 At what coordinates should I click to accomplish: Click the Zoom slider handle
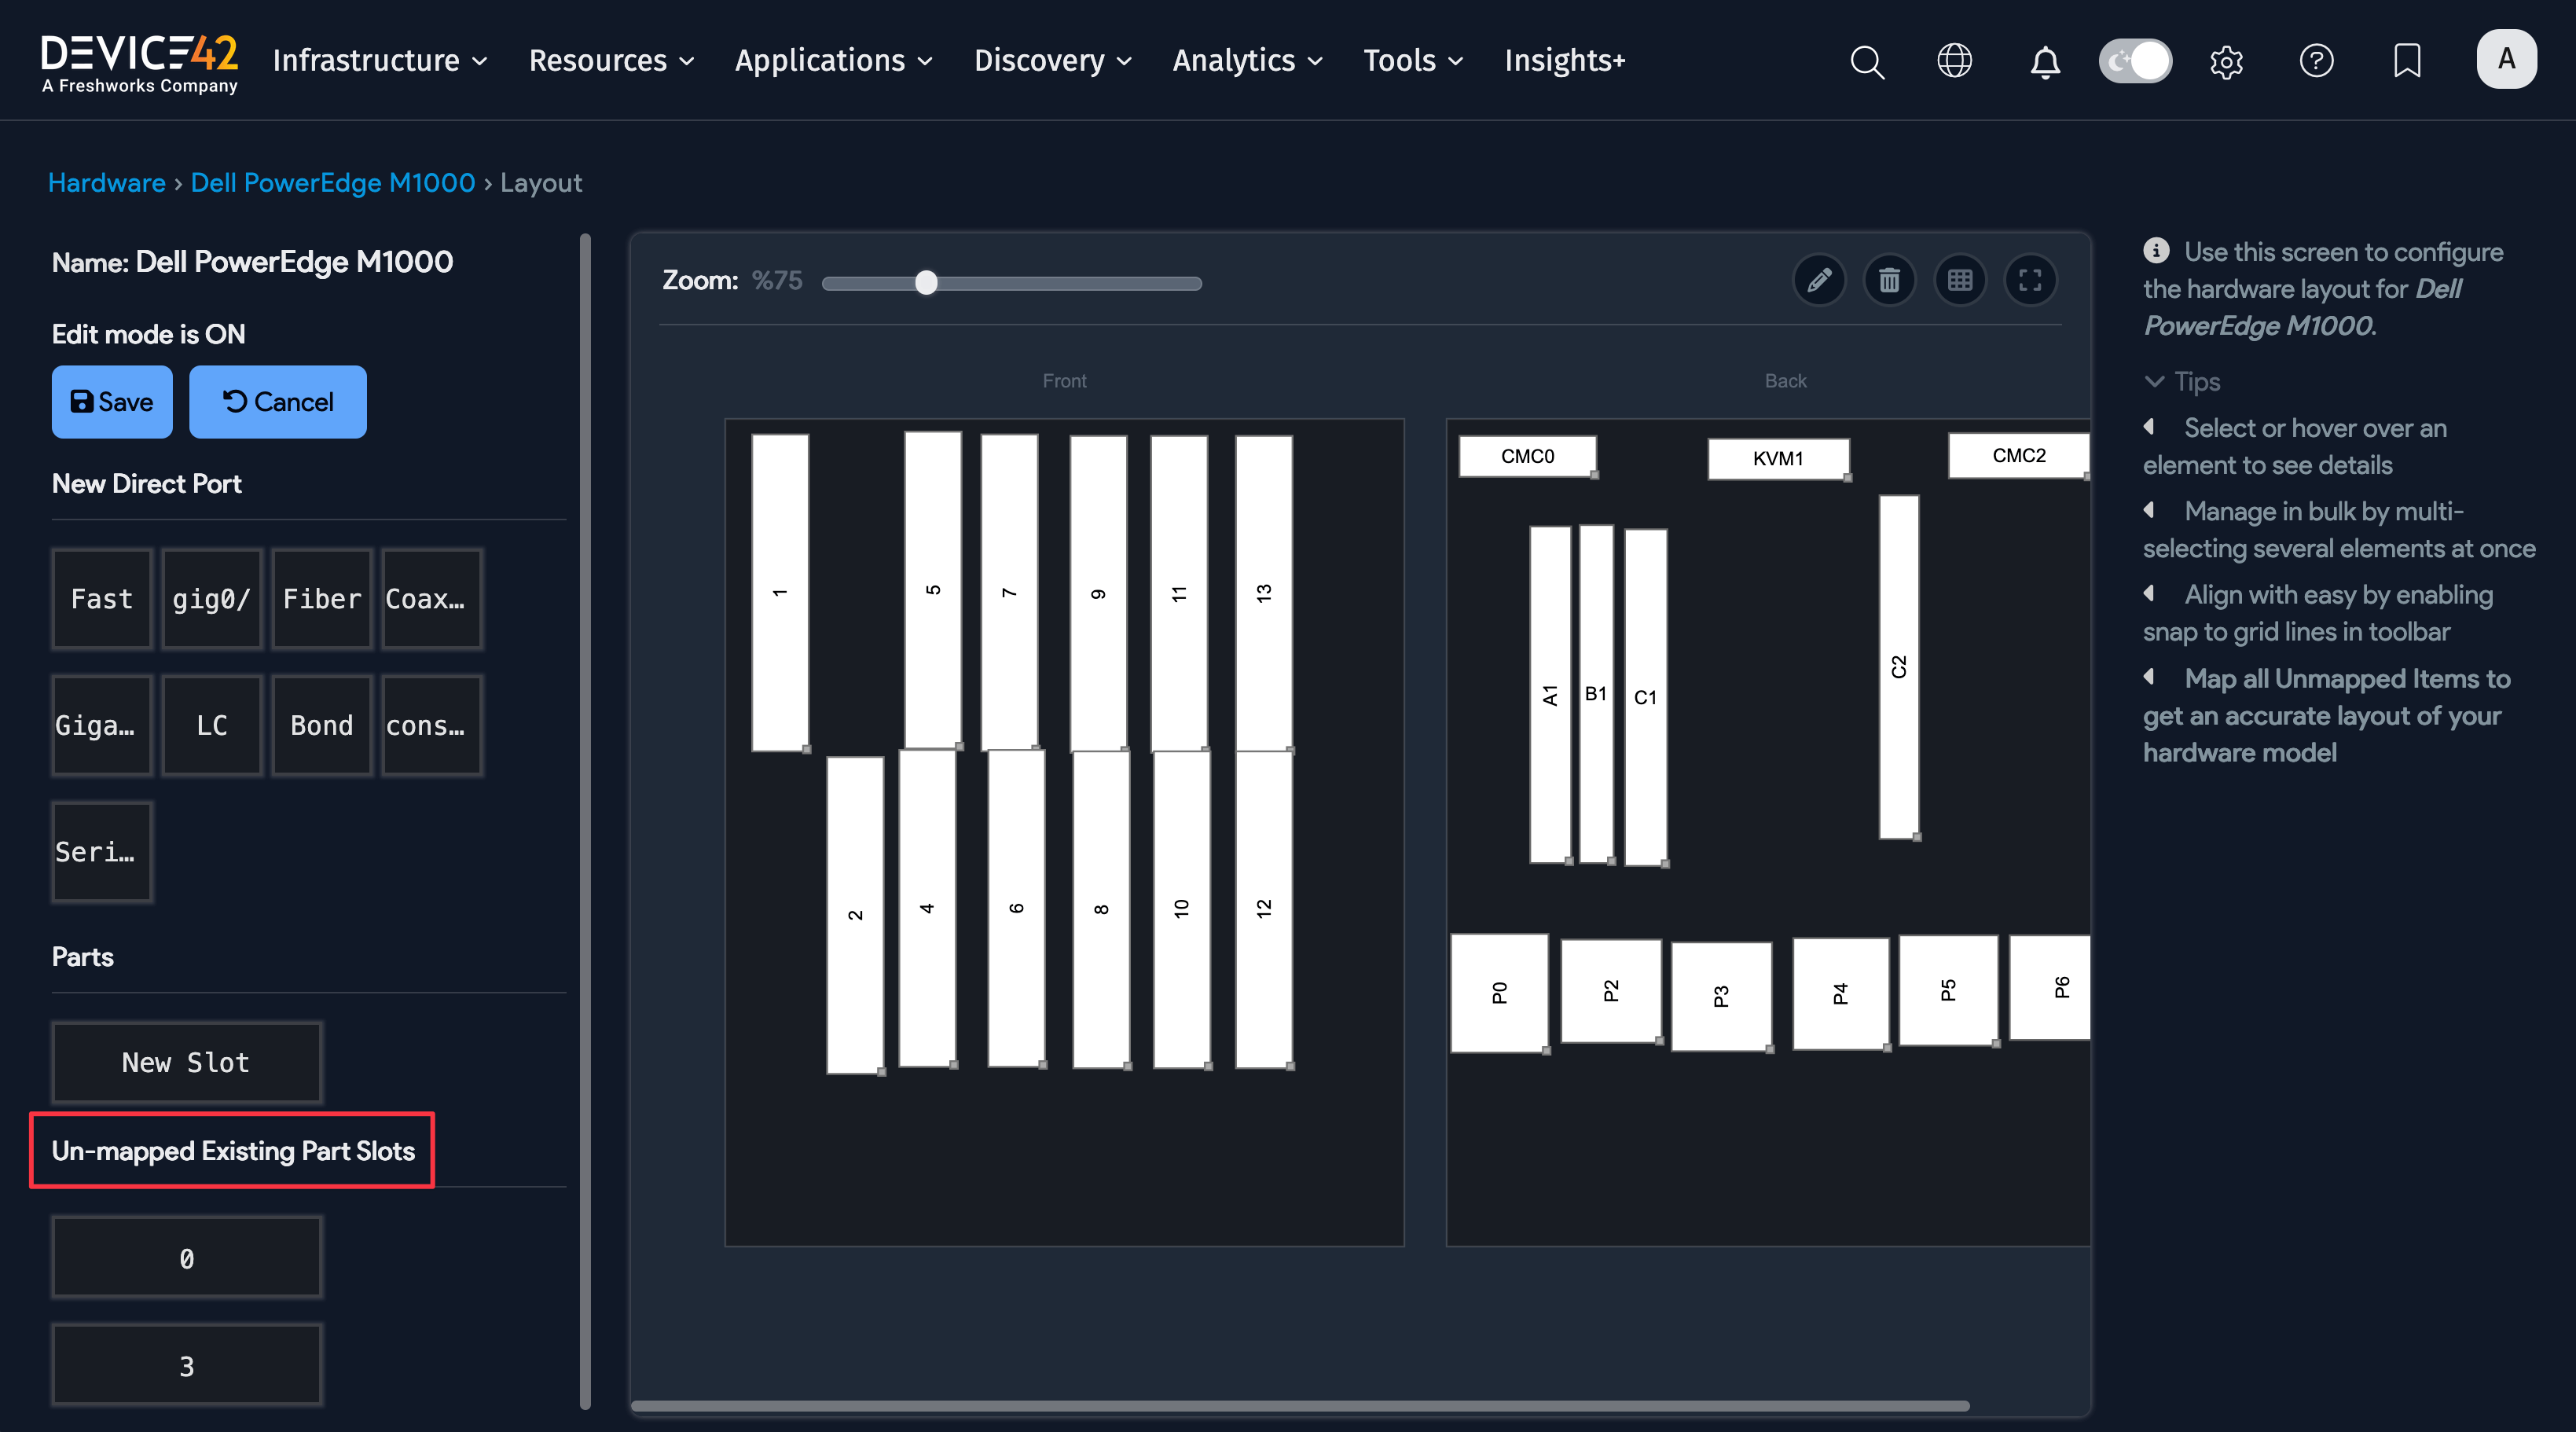point(926,283)
